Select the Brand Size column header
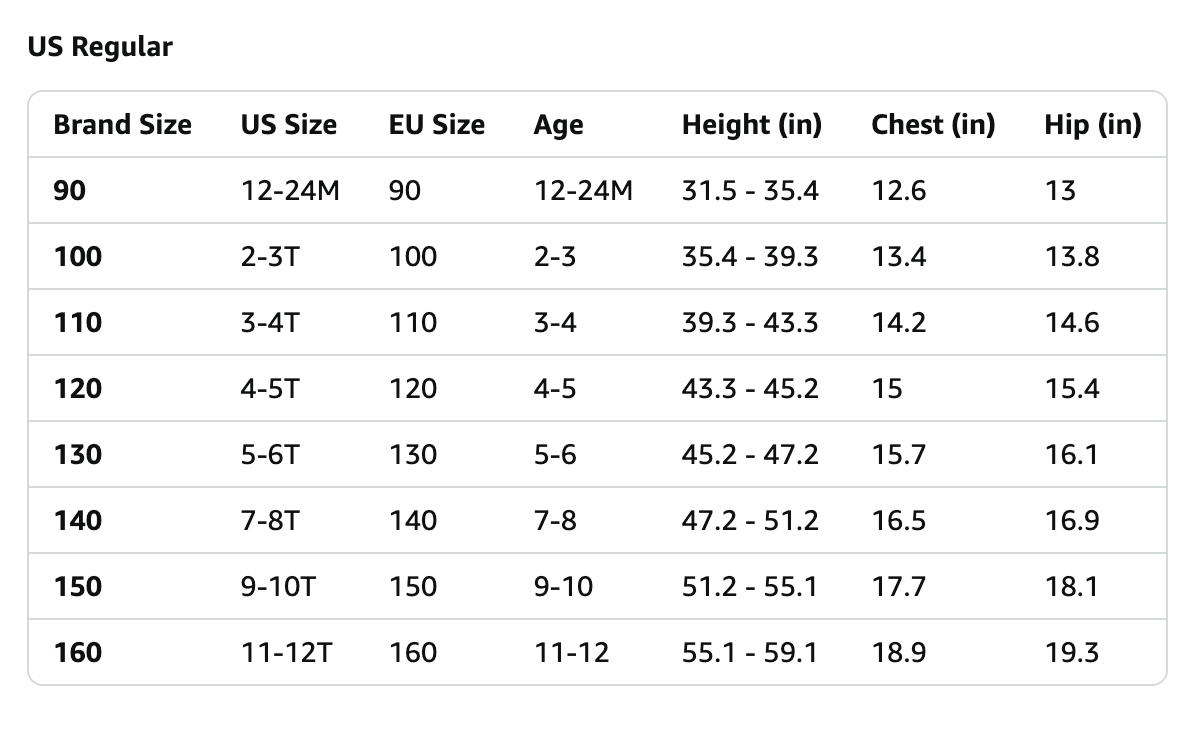The image size is (1186, 732). (x=123, y=125)
